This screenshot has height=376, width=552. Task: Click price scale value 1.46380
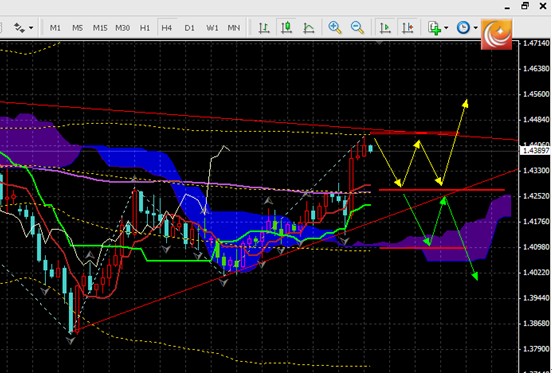pyautogui.click(x=536, y=69)
